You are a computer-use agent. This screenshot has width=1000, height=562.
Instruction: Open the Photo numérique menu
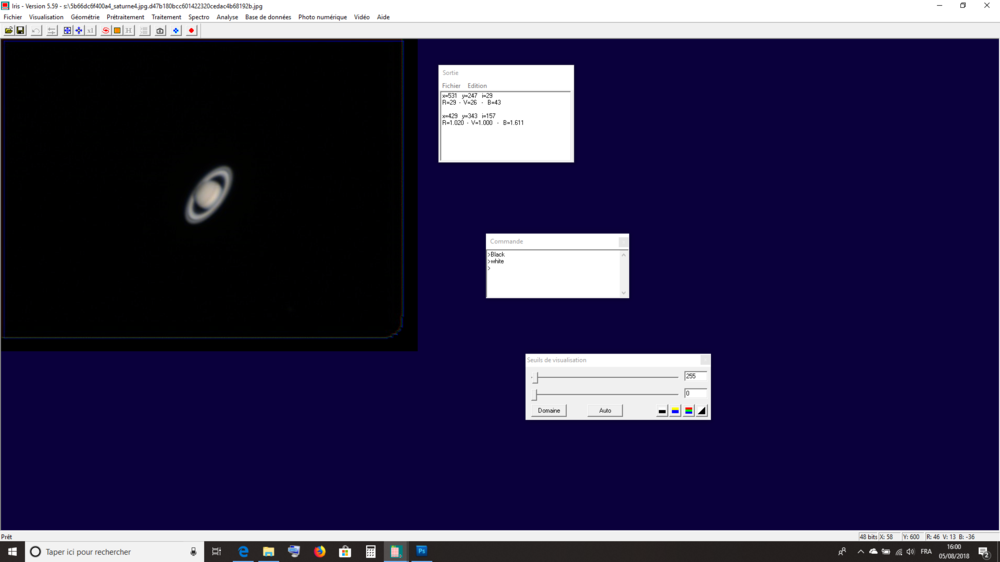tap(323, 17)
